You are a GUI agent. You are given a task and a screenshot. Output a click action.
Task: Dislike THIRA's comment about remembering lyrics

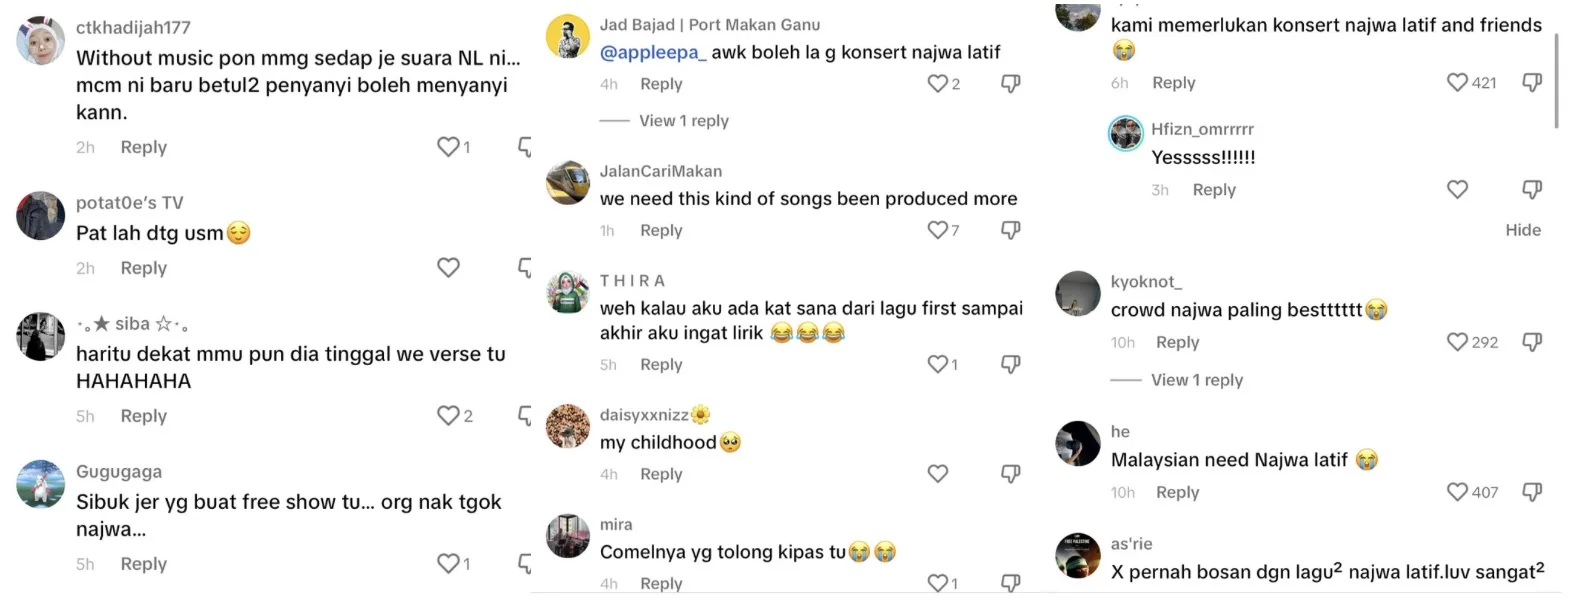point(1011,364)
